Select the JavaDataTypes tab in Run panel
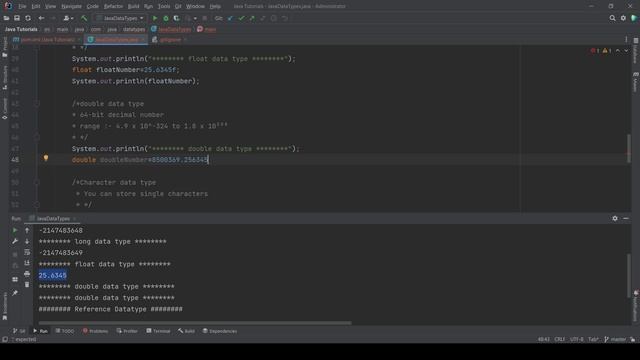This screenshot has width=640, height=360. 53,218
